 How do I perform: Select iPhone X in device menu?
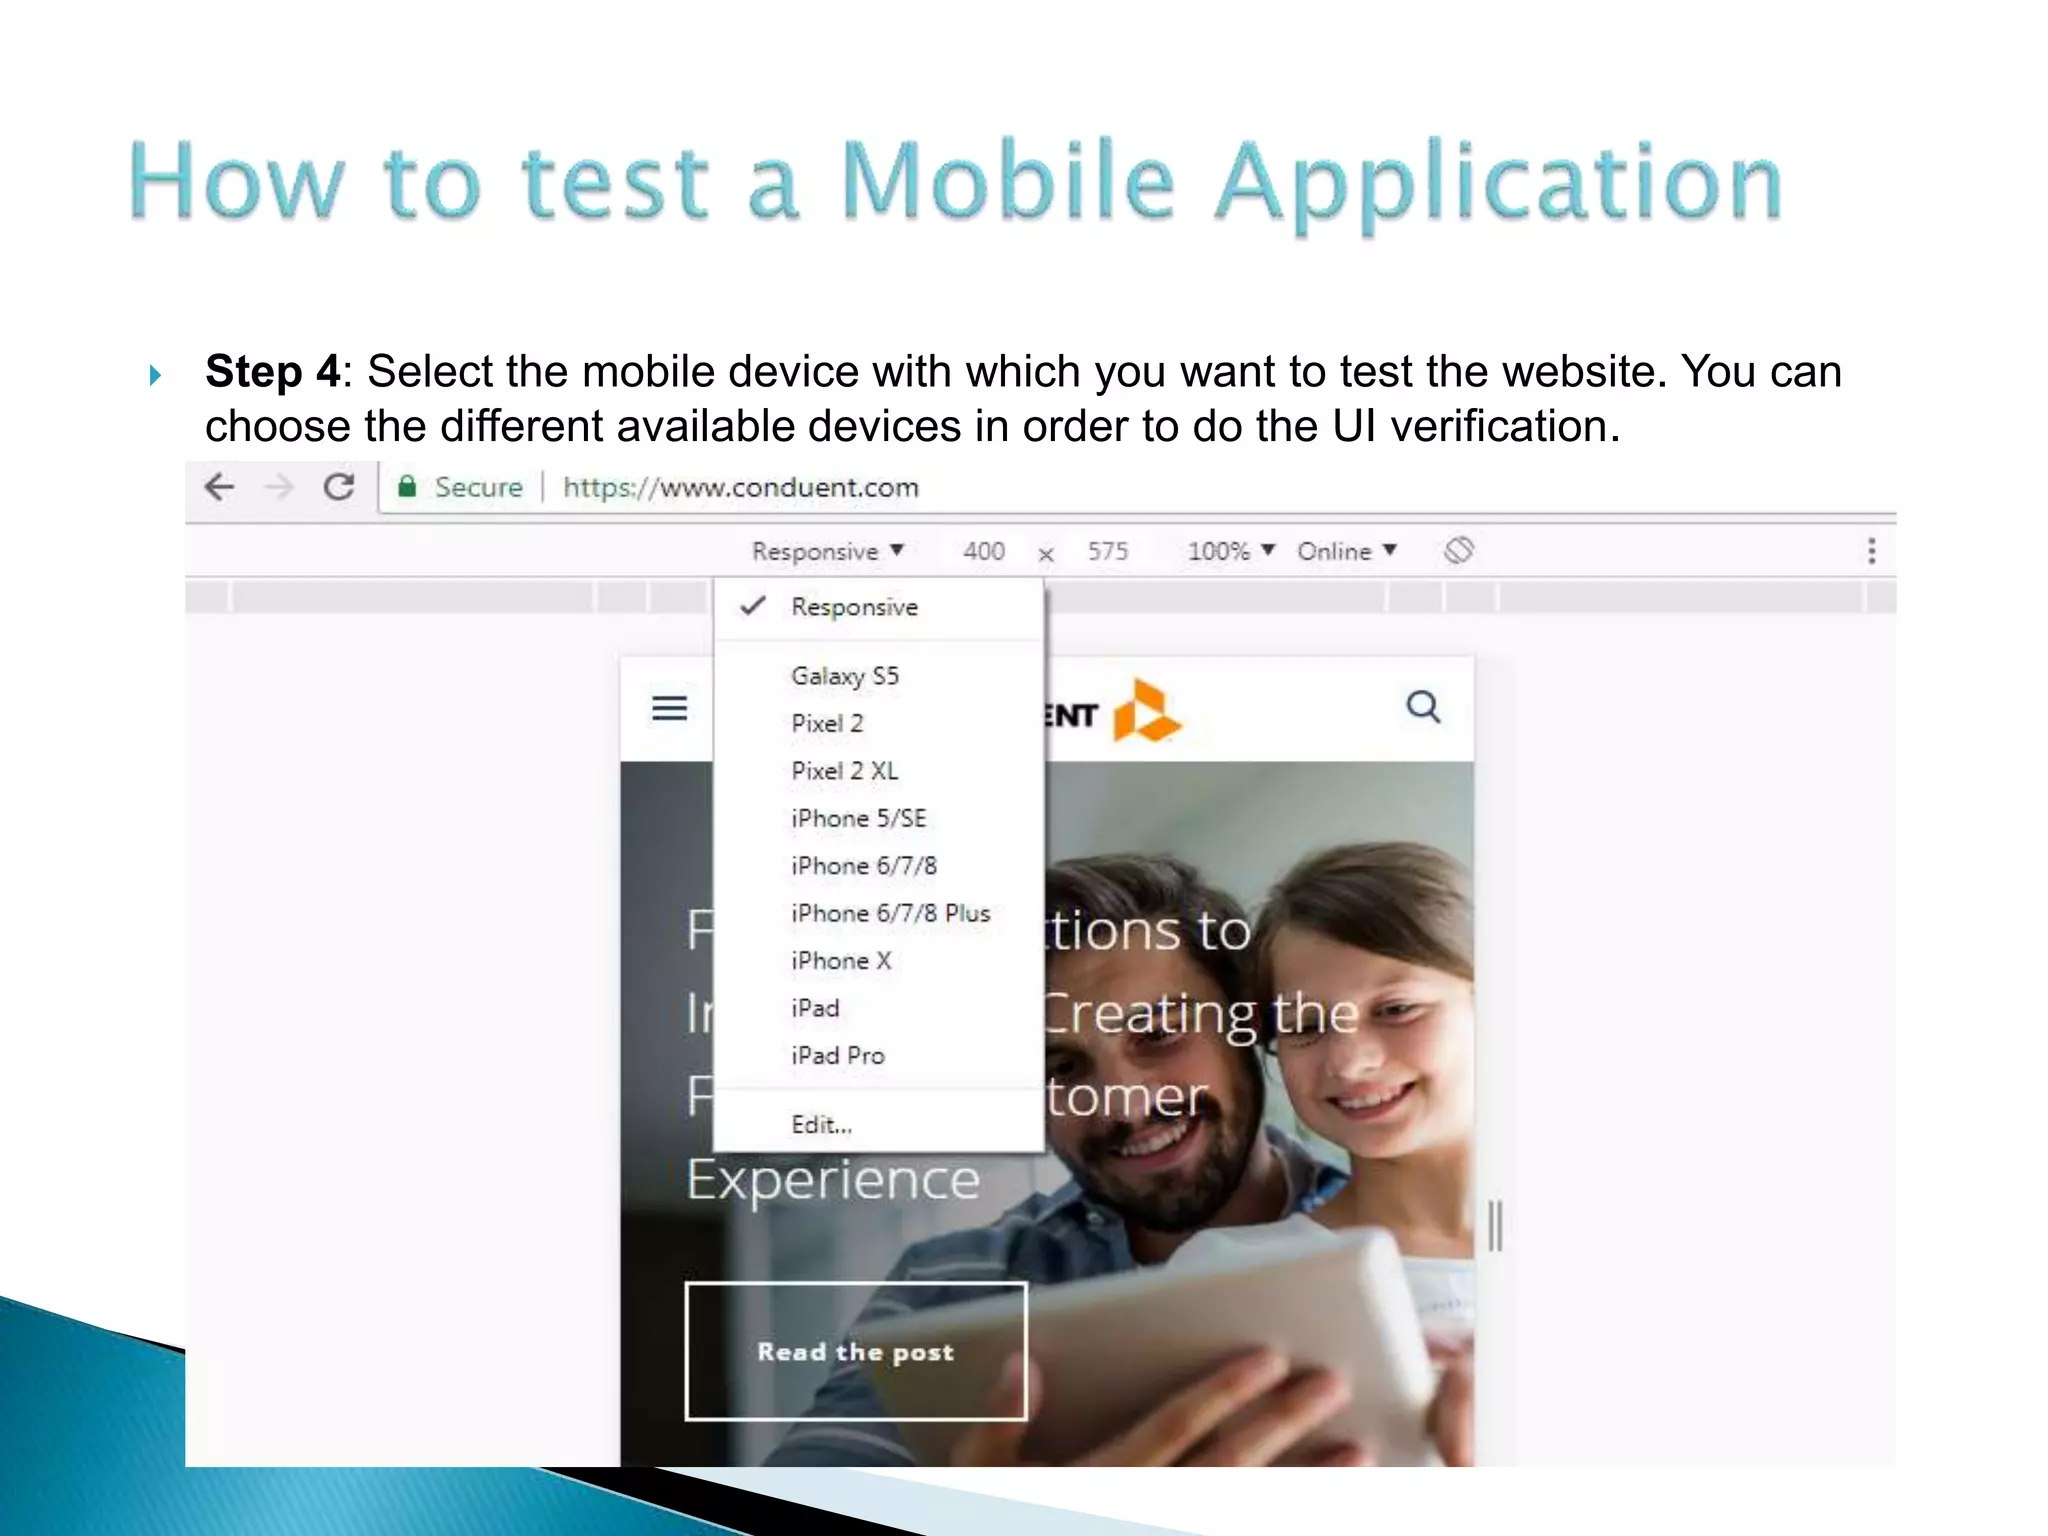[x=840, y=961]
